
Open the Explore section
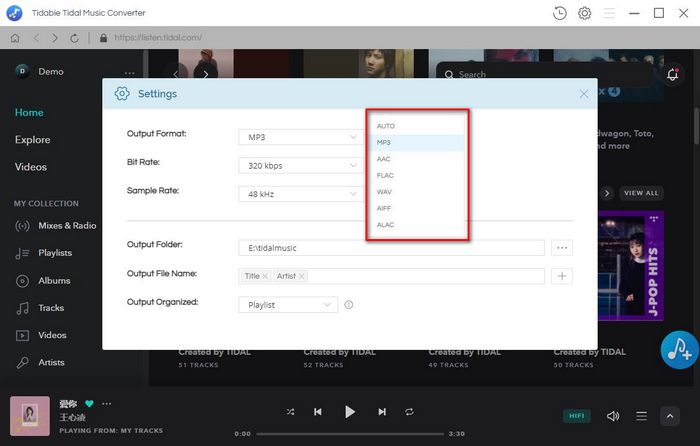pyautogui.click(x=33, y=140)
